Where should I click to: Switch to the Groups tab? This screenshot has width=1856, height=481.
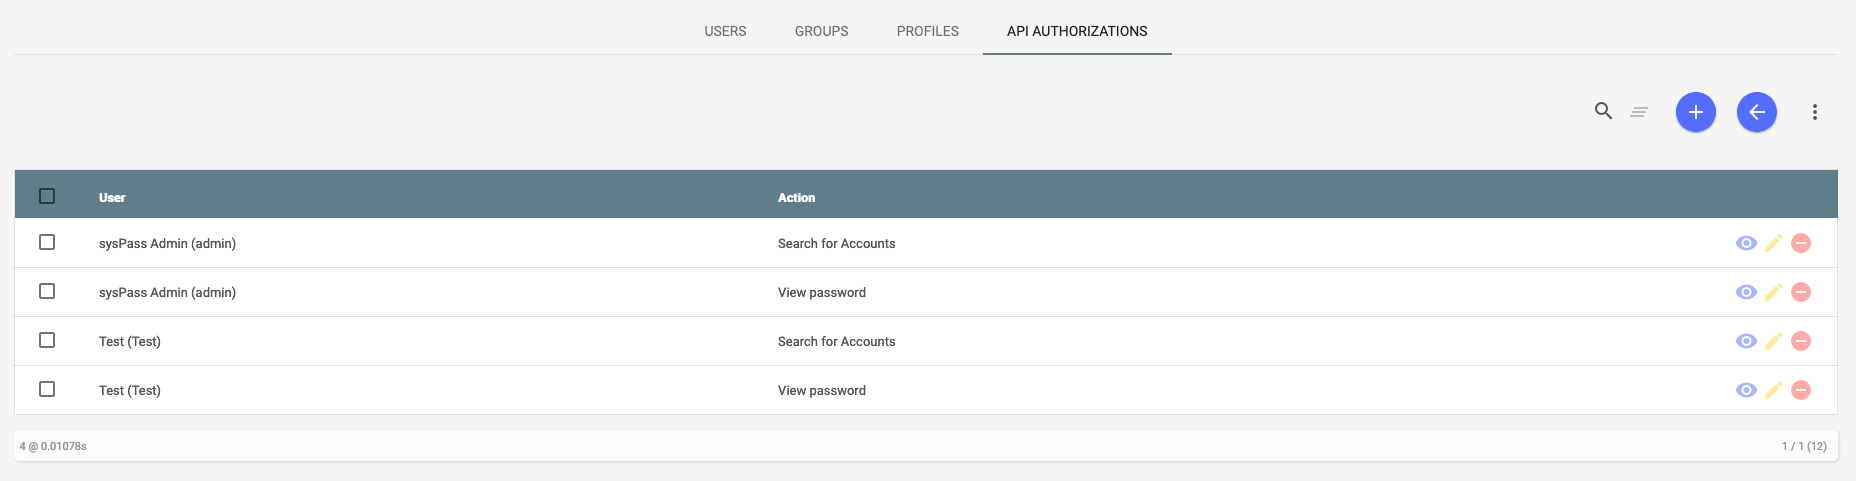[821, 31]
